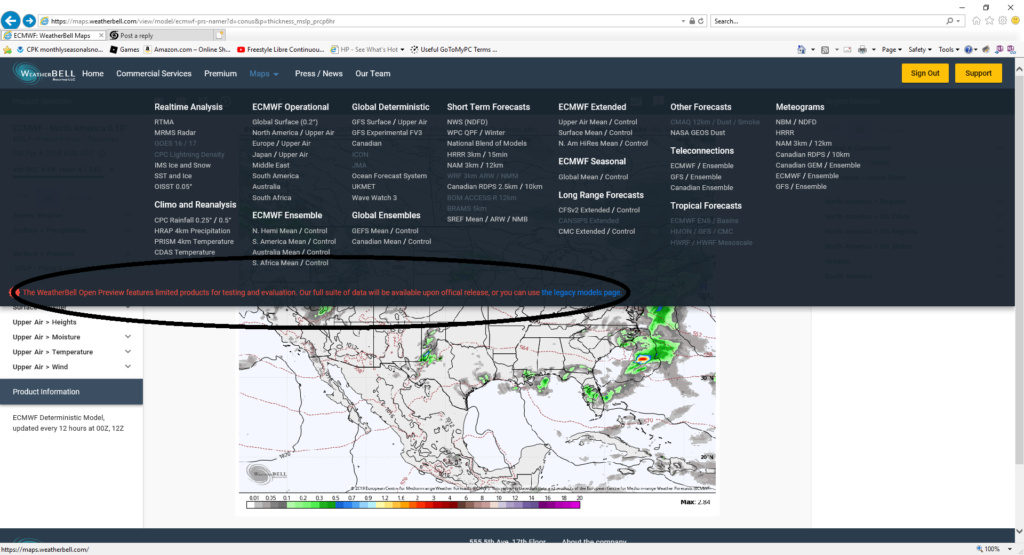Click the Read mail envelope icon
The height and width of the screenshot is (555, 1024).
tap(848, 50)
